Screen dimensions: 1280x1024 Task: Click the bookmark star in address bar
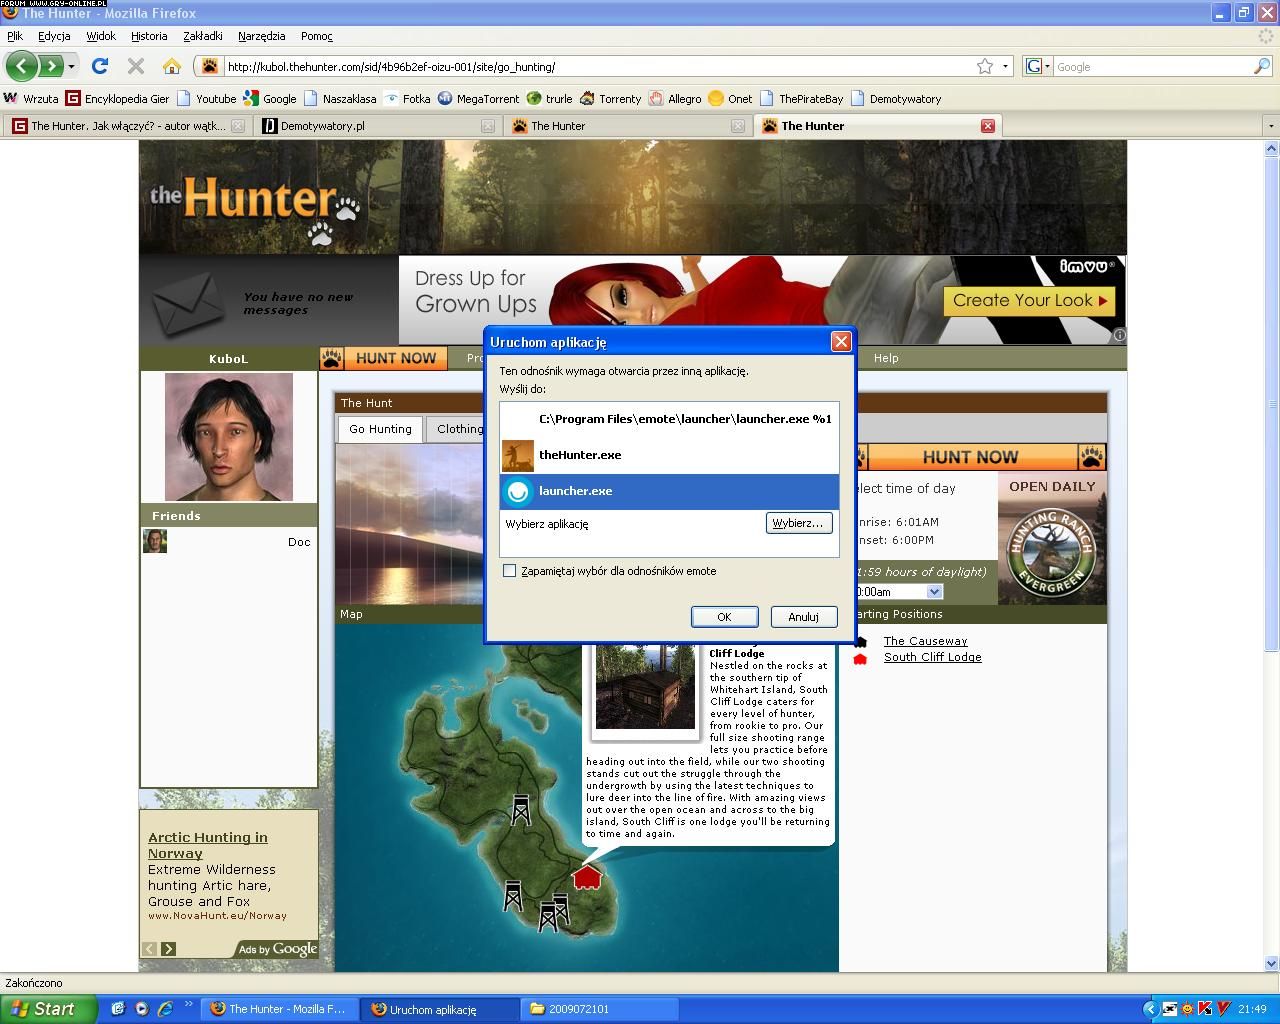pos(985,66)
